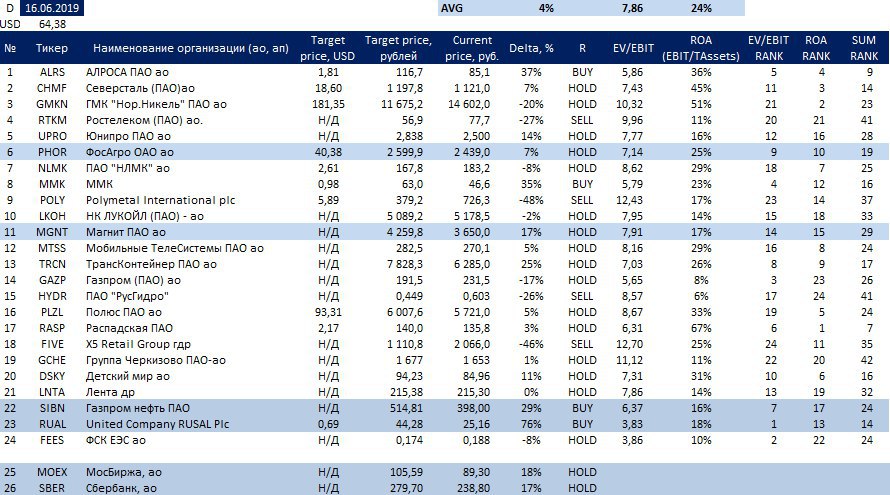Click FIVE current price 2 066,0
The width and height of the screenshot is (890, 495).
coord(472,344)
